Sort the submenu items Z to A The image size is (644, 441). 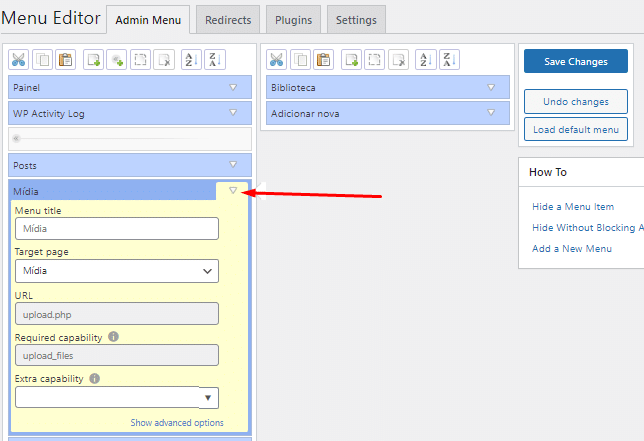click(x=448, y=60)
